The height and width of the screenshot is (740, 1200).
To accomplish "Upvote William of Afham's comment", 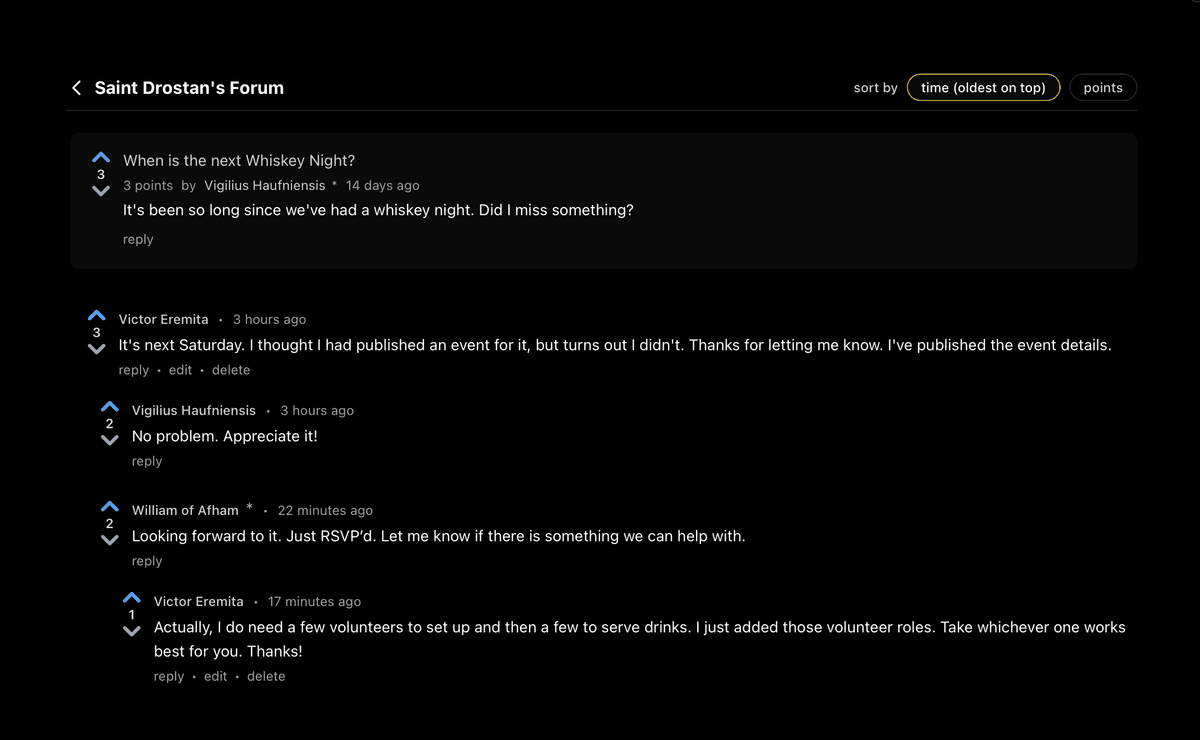I will (x=109, y=506).
